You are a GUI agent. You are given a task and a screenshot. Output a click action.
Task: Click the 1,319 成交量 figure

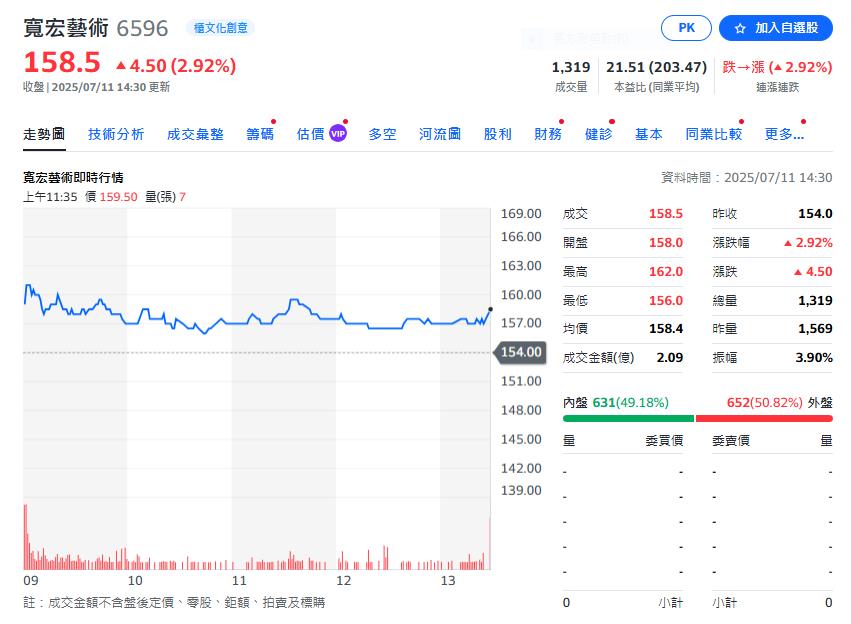[x=571, y=67]
